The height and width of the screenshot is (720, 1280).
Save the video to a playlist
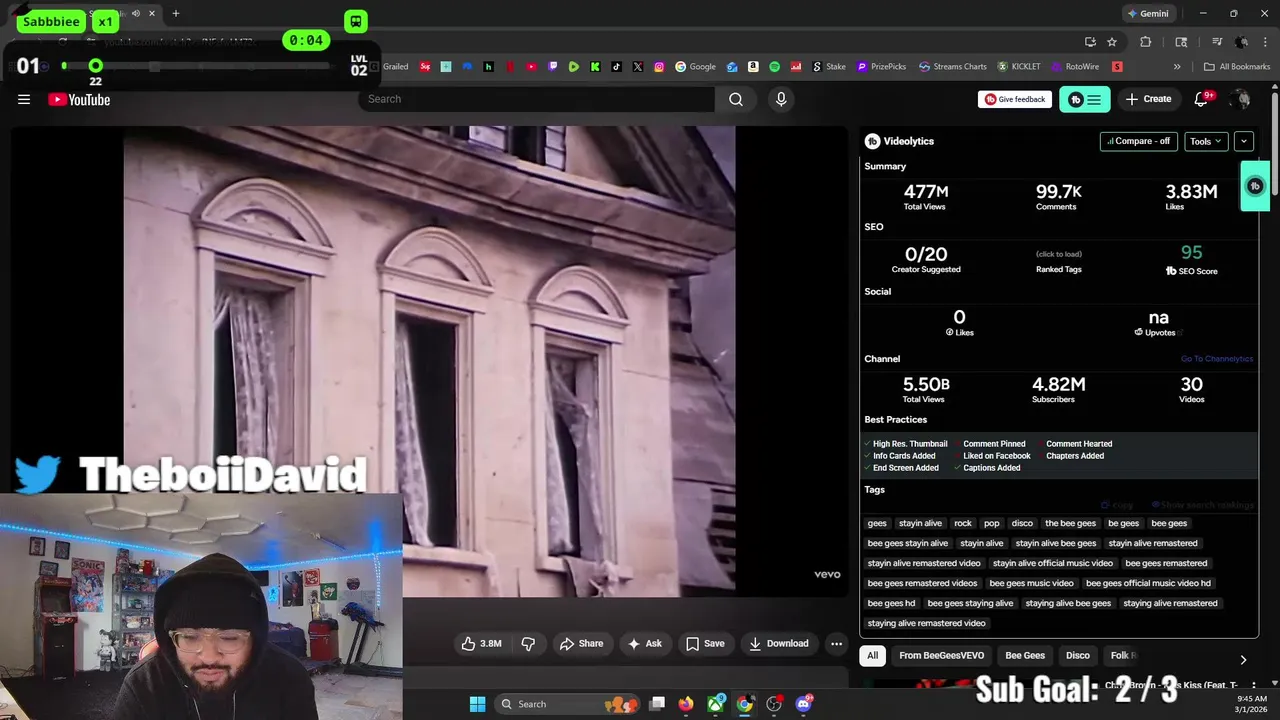point(705,644)
